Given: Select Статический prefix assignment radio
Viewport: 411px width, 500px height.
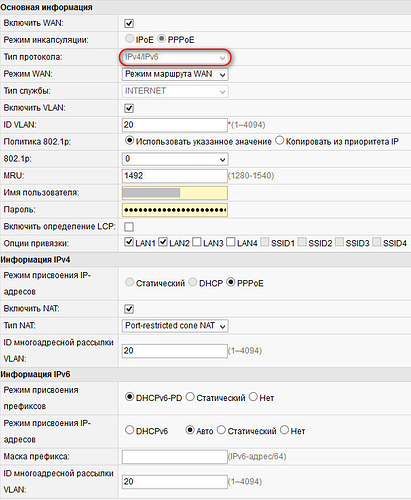Looking at the screenshot, I should click(190, 397).
